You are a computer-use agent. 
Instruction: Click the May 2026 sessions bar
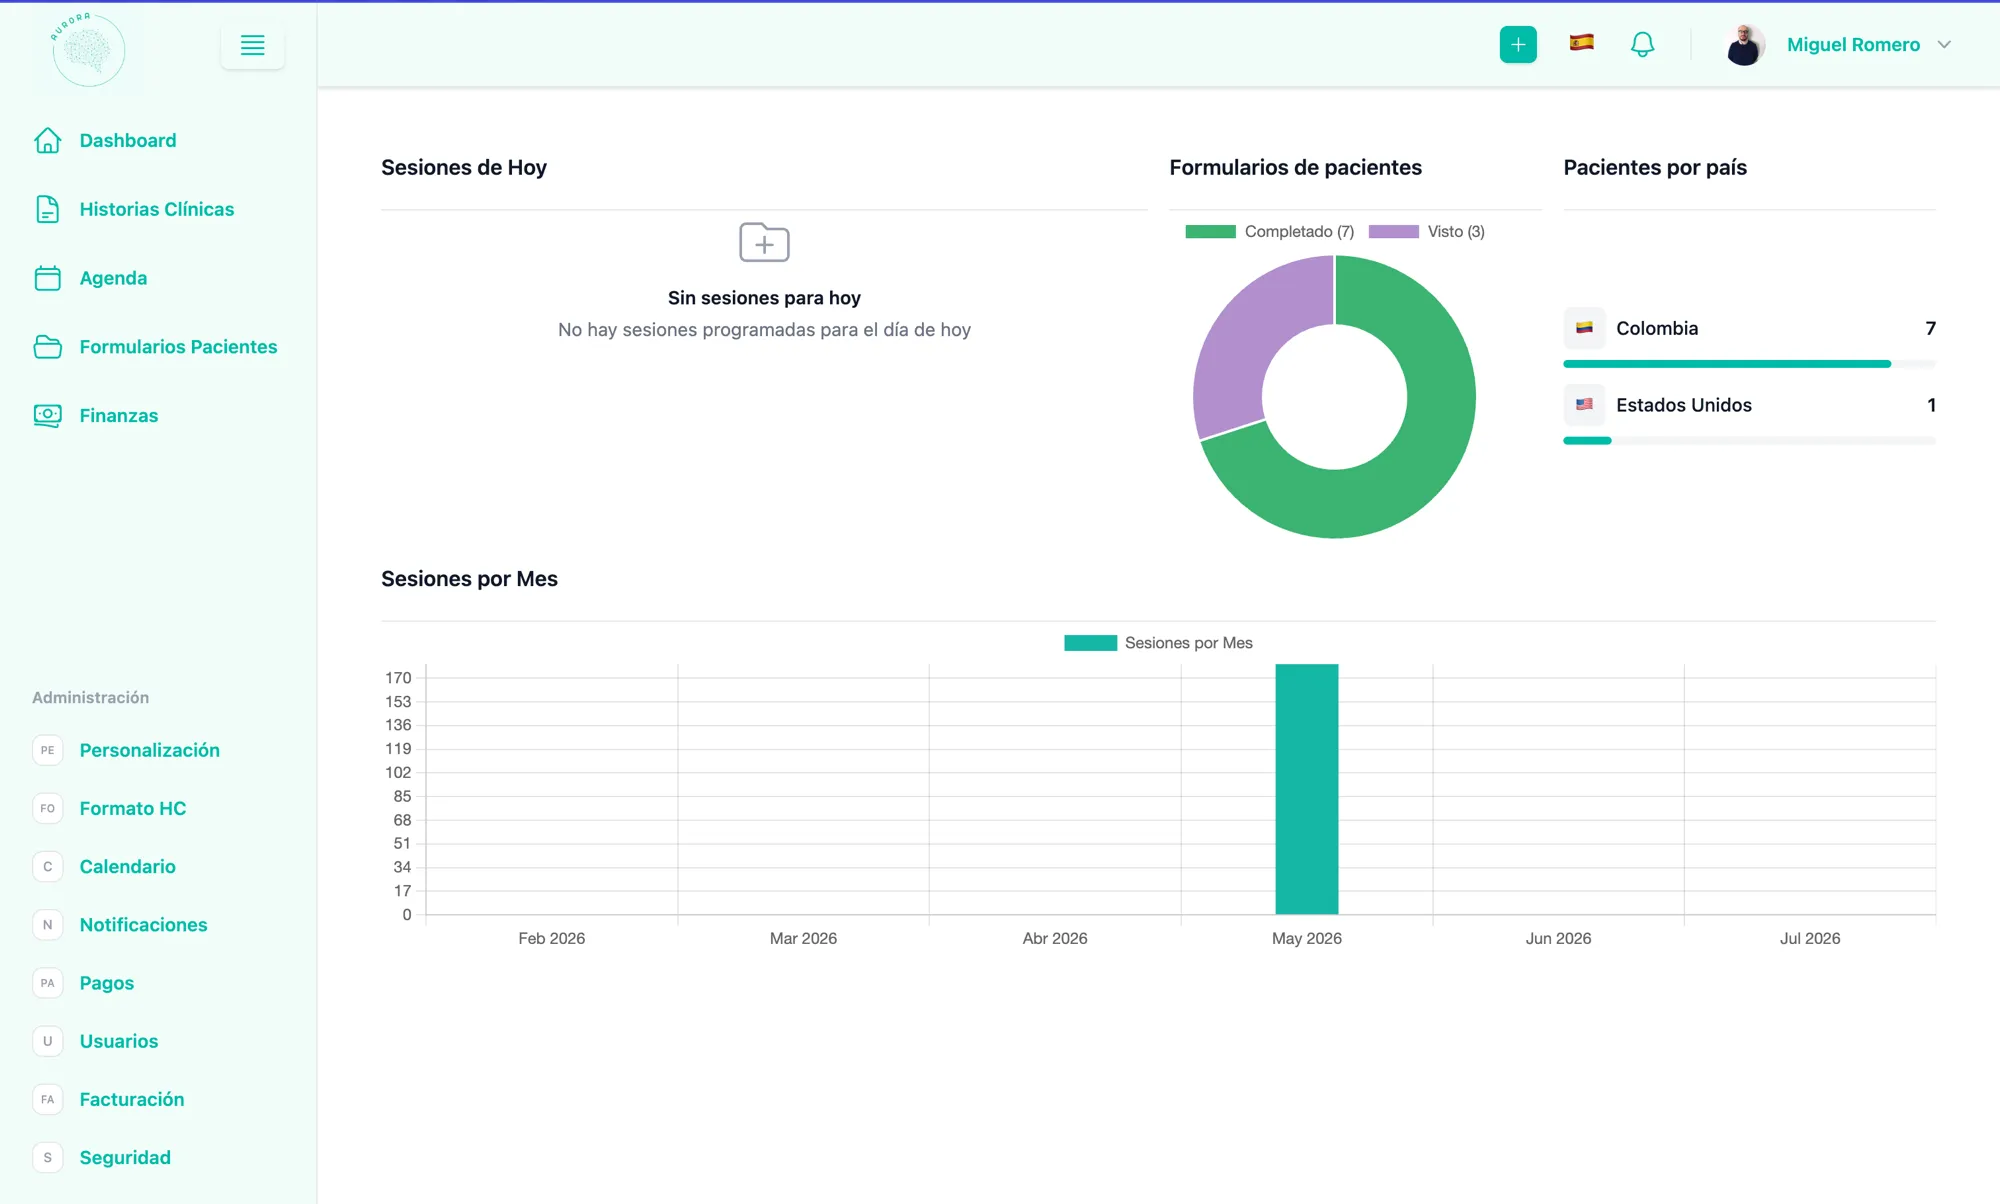[x=1307, y=789]
